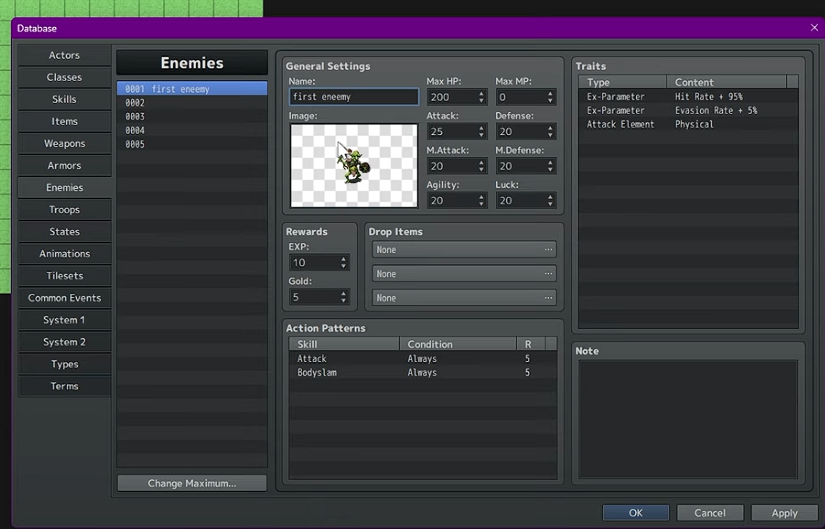Increase the Luck stepper value
This screenshot has width=825, height=529.
click(x=550, y=197)
